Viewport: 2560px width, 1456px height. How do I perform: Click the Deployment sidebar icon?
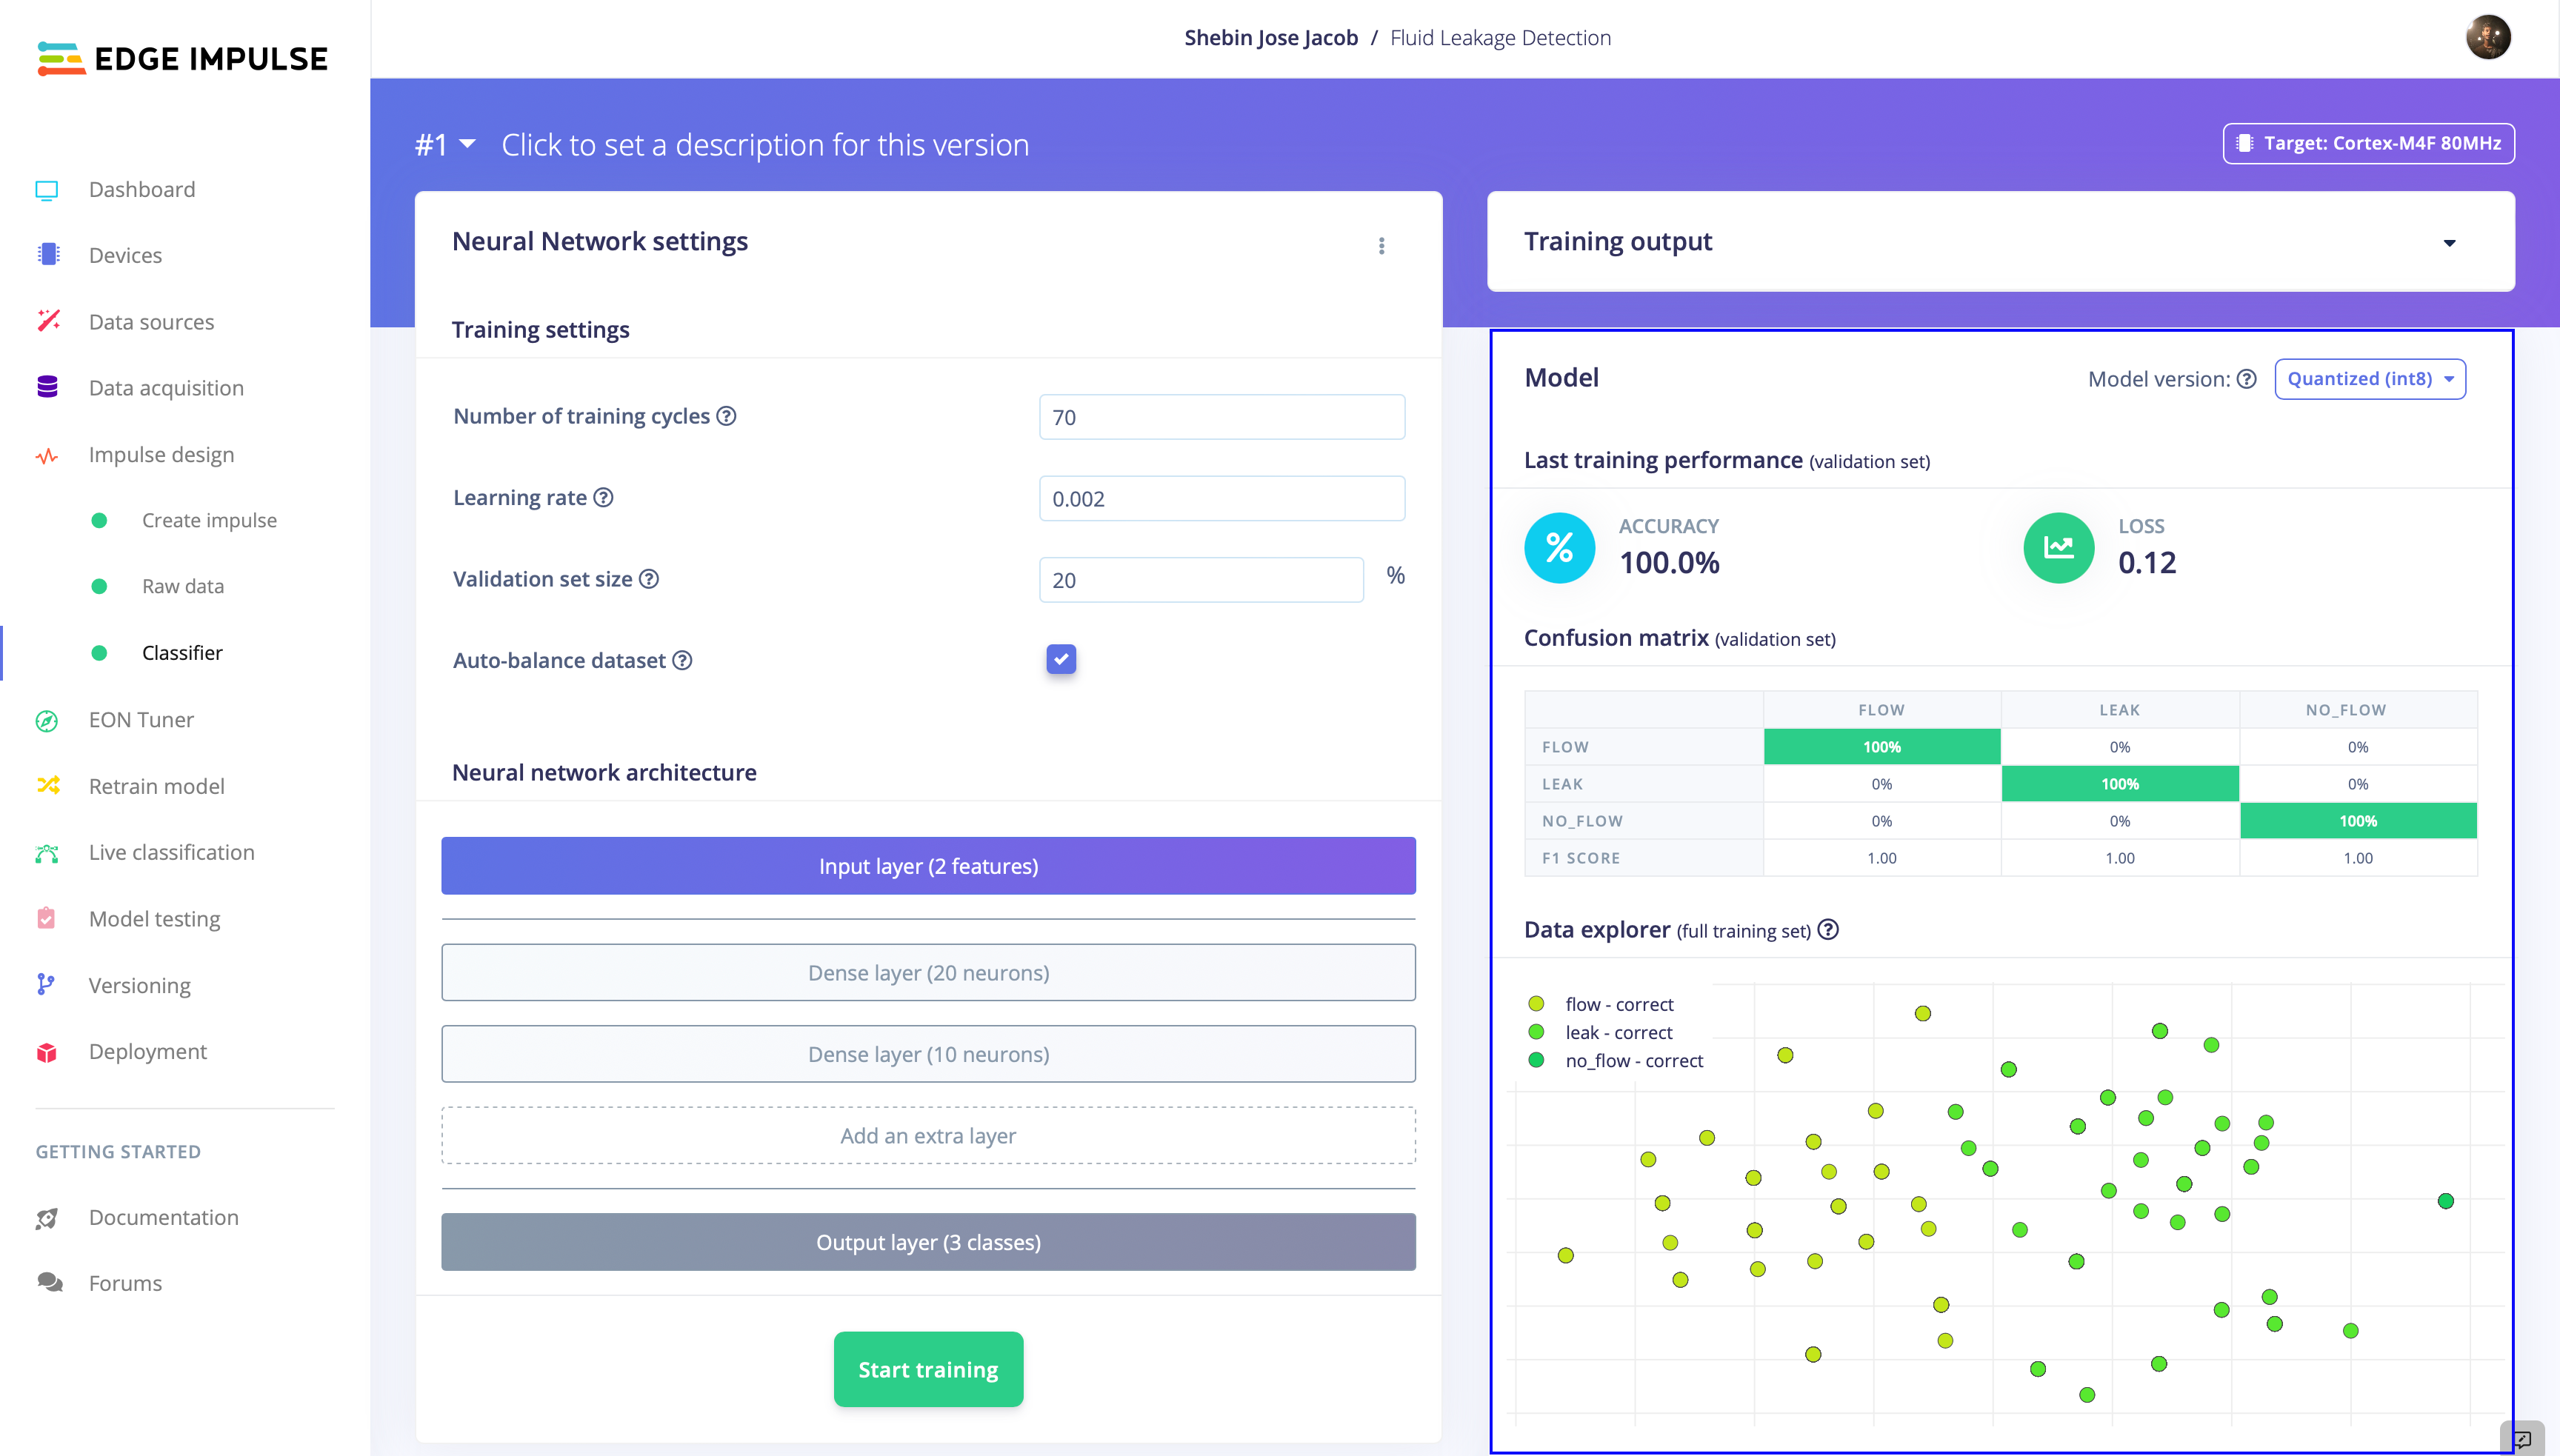[x=49, y=1052]
